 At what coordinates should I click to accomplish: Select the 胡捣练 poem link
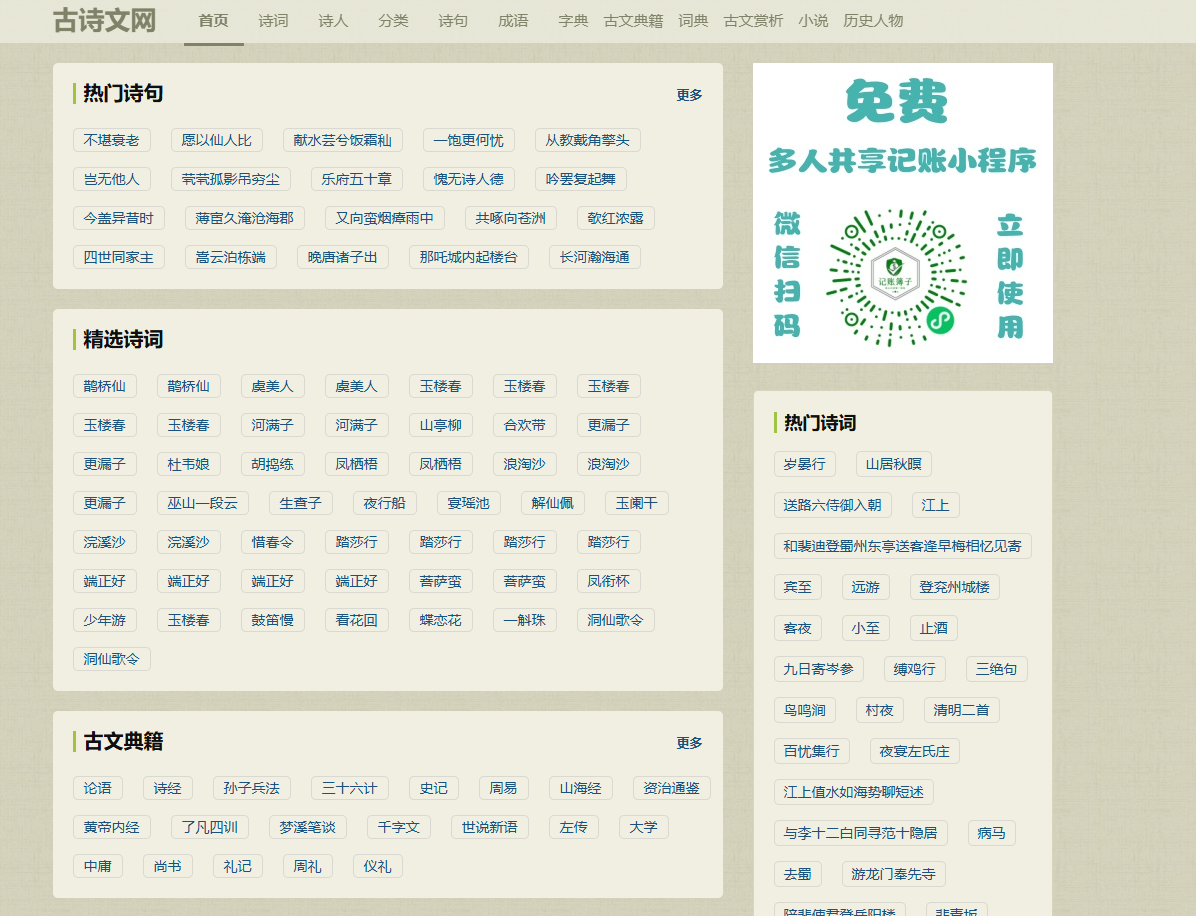point(272,464)
